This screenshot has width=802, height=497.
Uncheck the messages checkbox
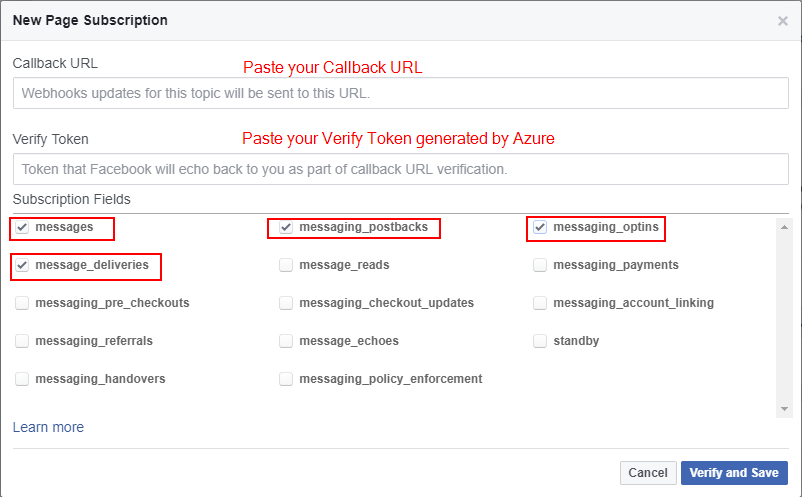pyautogui.click(x=22, y=227)
